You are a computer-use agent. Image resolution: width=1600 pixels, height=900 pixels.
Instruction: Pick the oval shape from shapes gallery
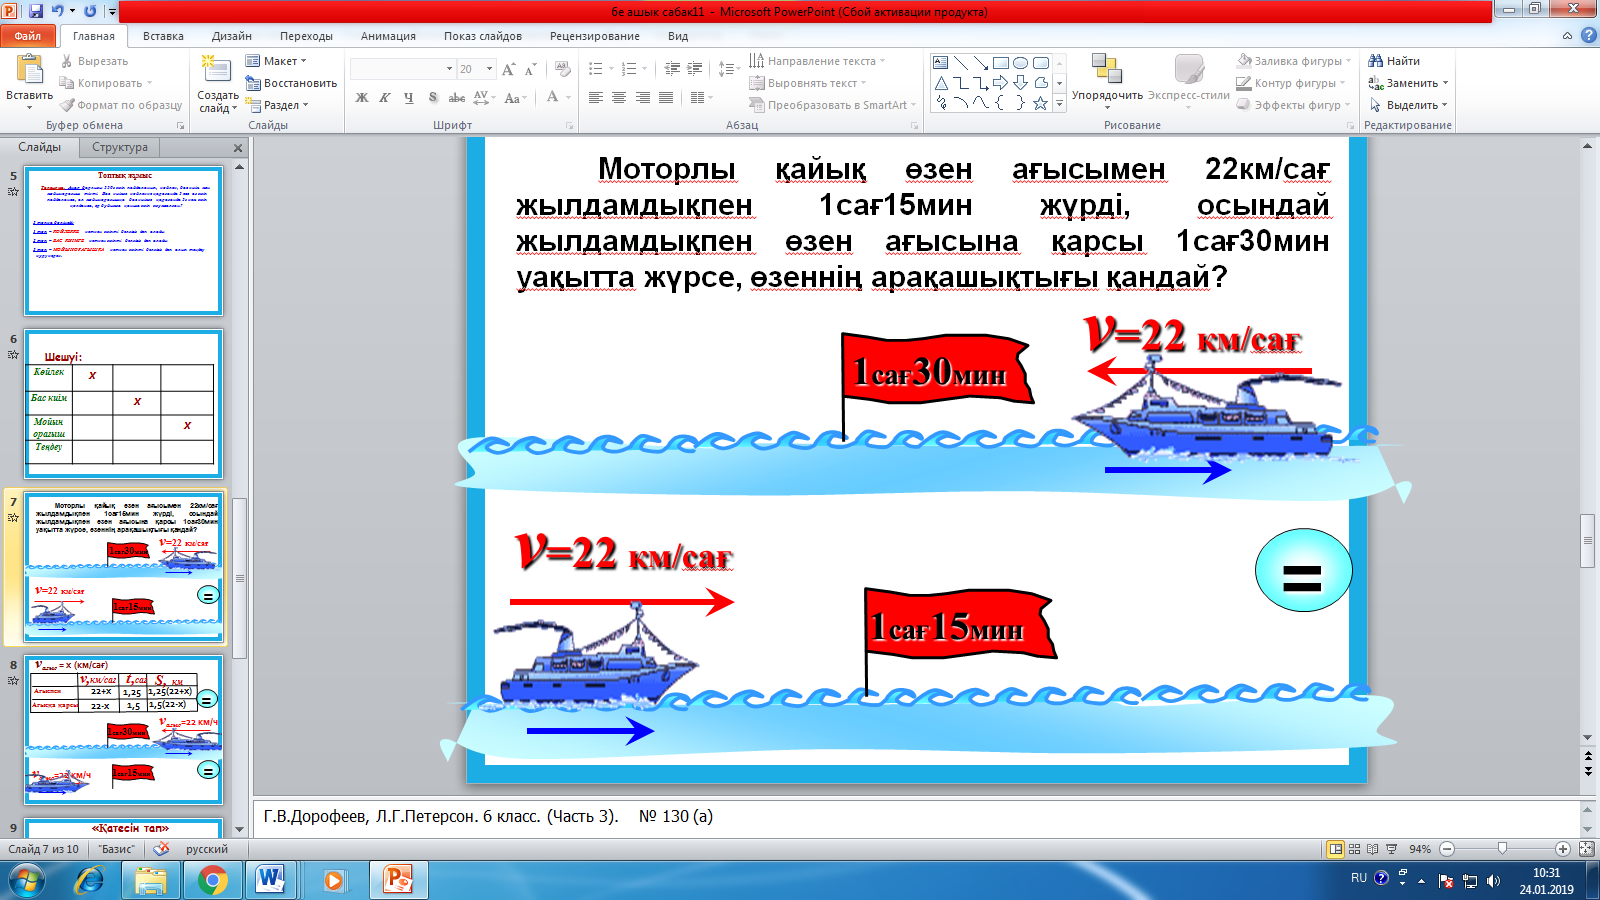click(1020, 63)
